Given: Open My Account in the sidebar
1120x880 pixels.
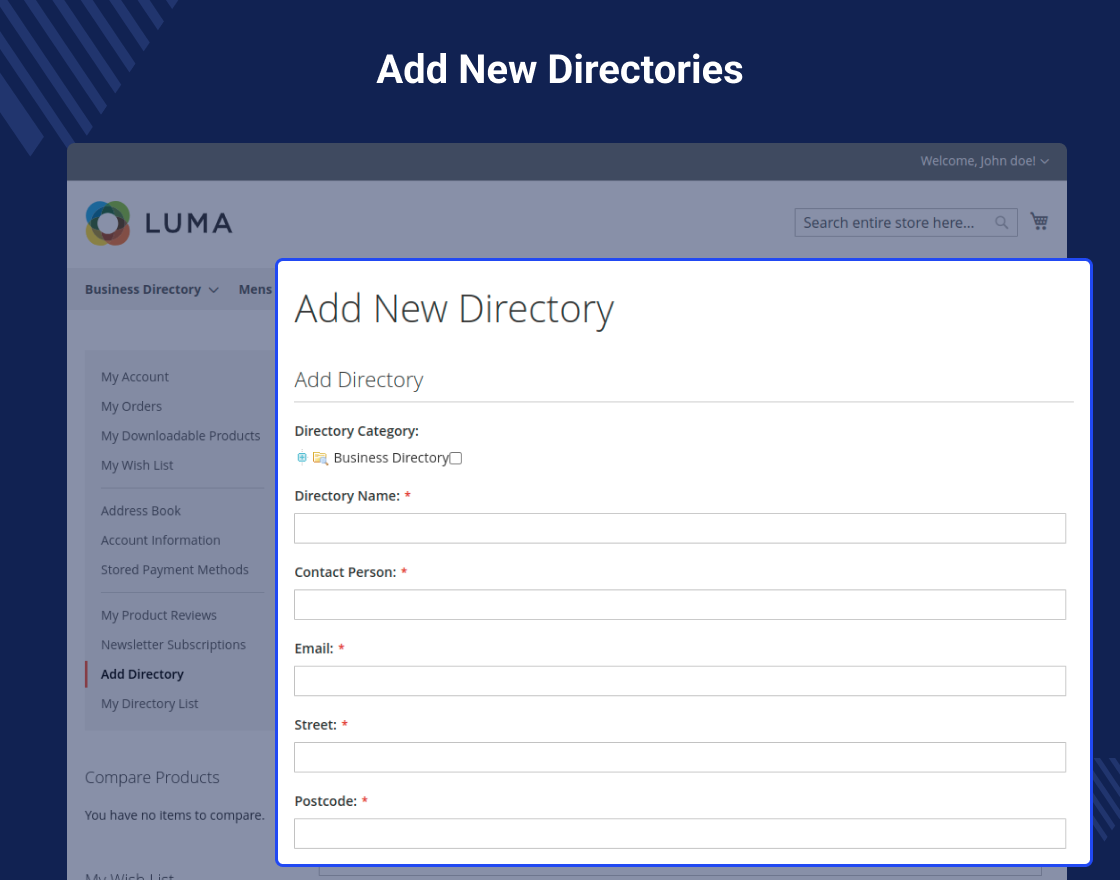Looking at the screenshot, I should click(x=135, y=377).
